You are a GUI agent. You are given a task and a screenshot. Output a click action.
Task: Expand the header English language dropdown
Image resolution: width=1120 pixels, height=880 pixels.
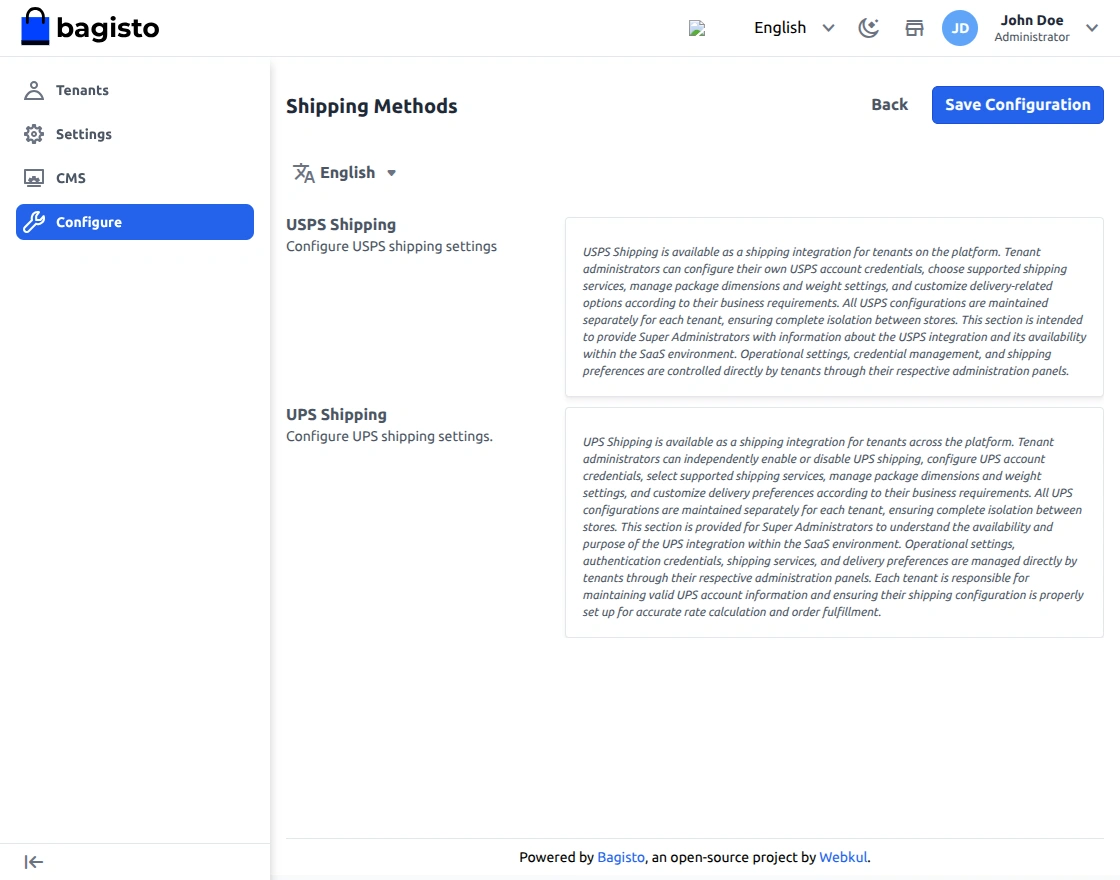click(x=794, y=28)
